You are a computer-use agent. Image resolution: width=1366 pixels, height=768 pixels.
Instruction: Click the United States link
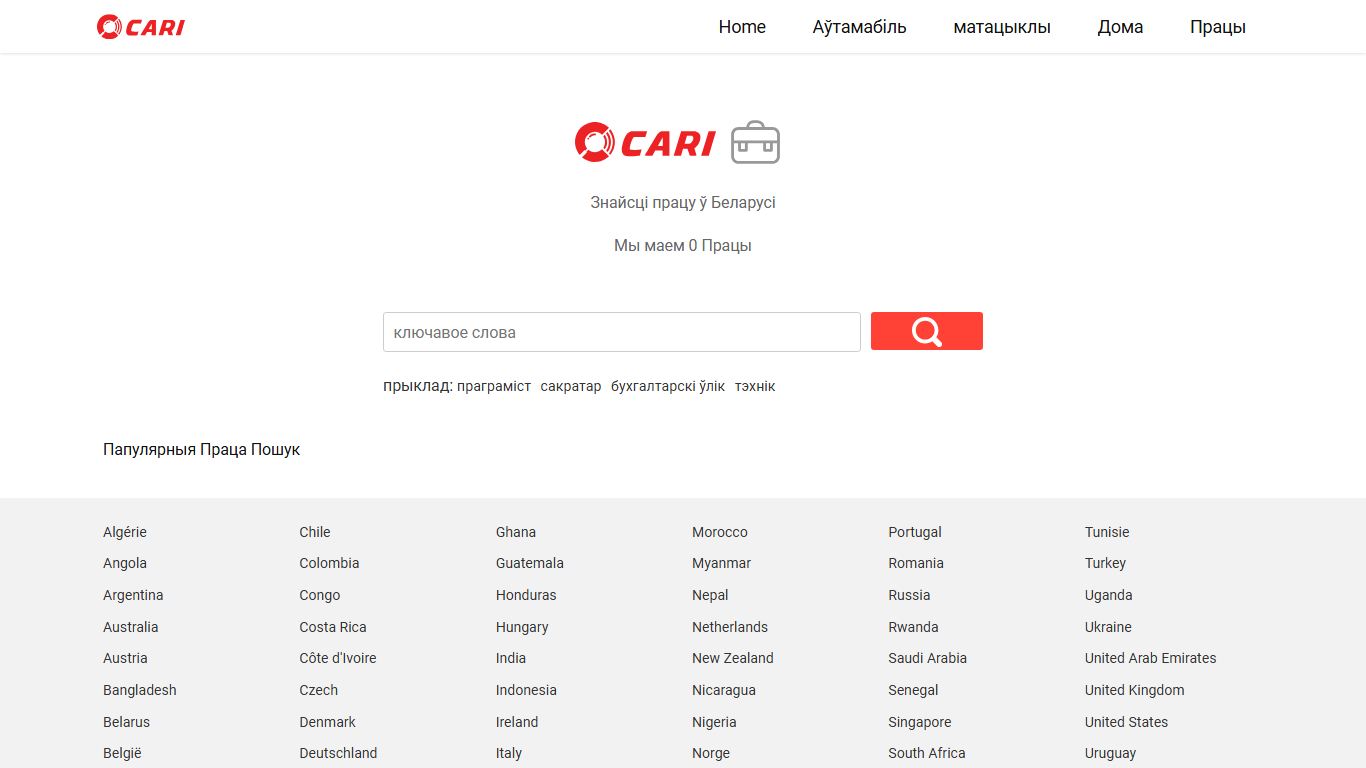(x=1126, y=722)
